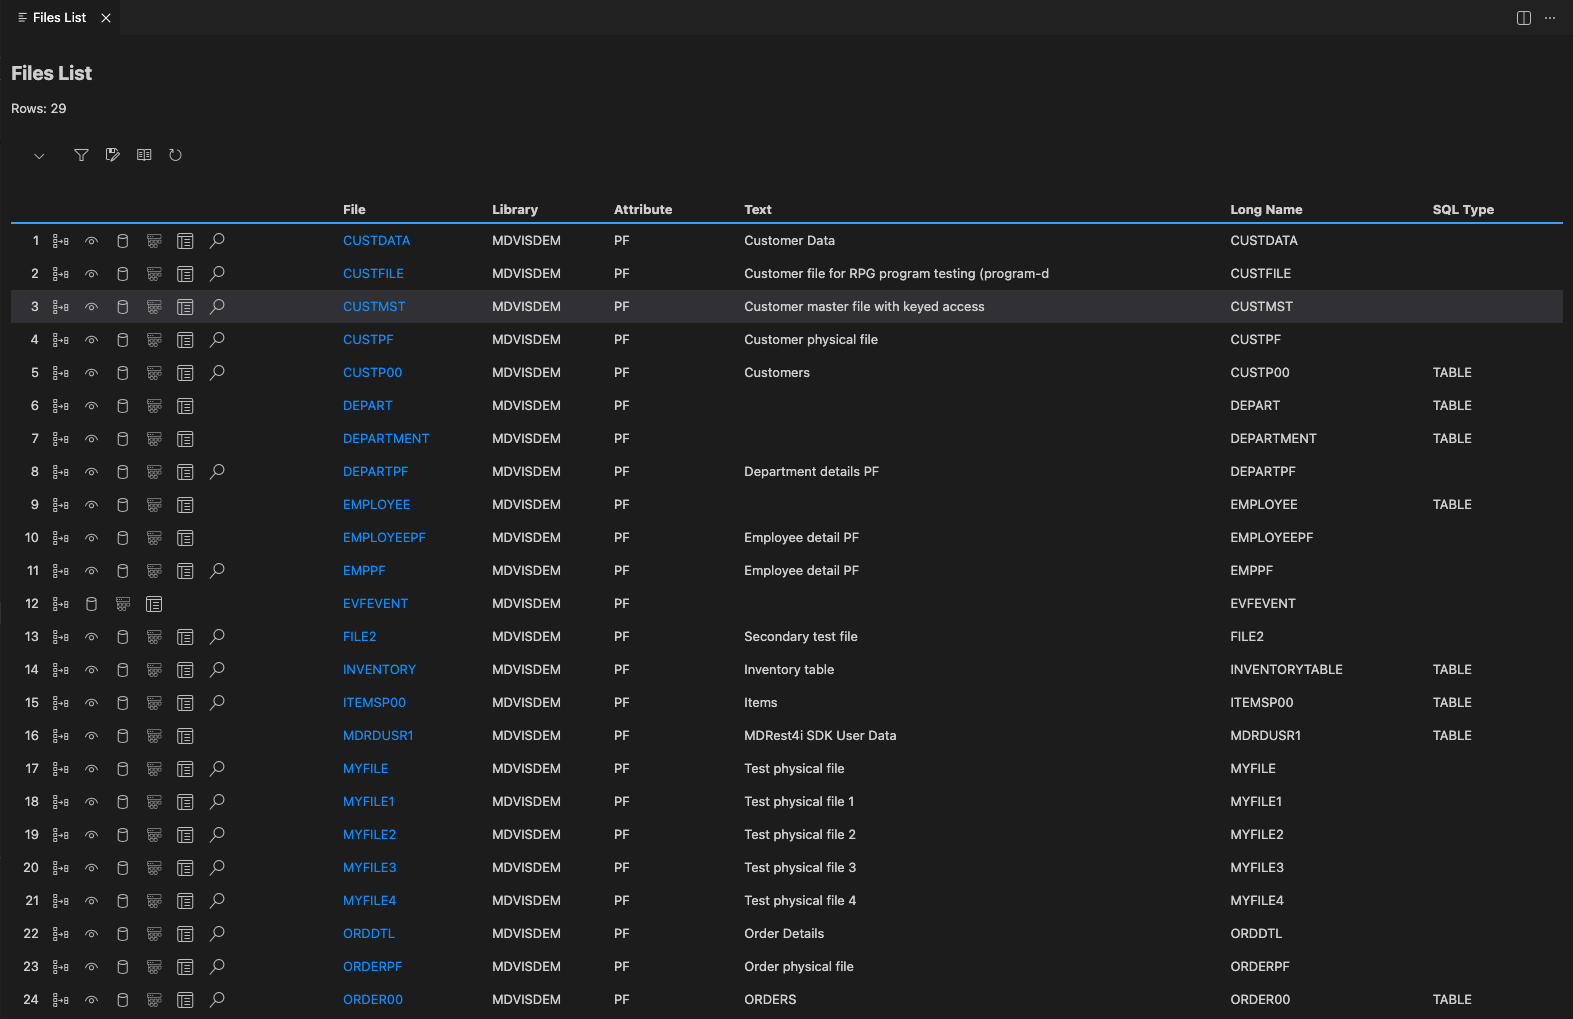Click the list document icon for MDRDUSR1
This screenshot has height=1019, width=1573.
click(185, 736)
